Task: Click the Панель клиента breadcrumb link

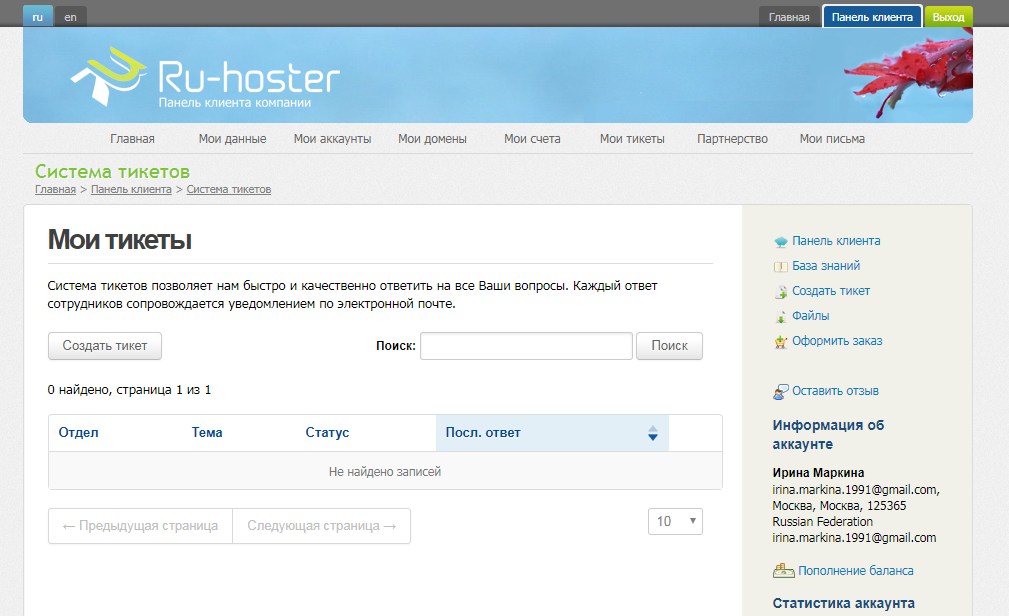Action: point(131,189)
